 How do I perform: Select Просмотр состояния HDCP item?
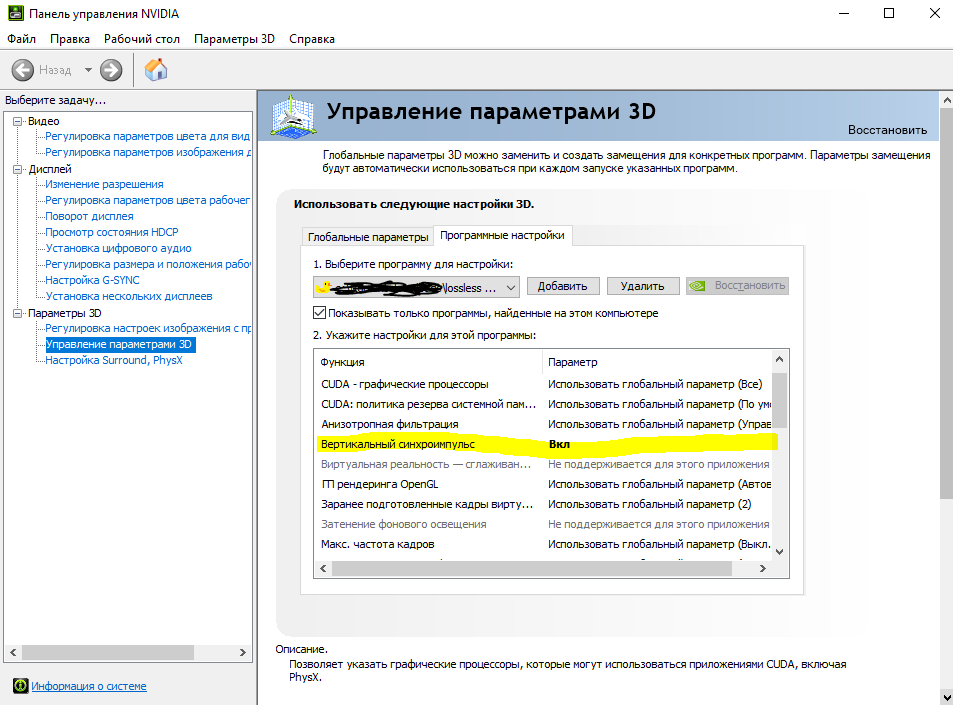pos(112,232)
